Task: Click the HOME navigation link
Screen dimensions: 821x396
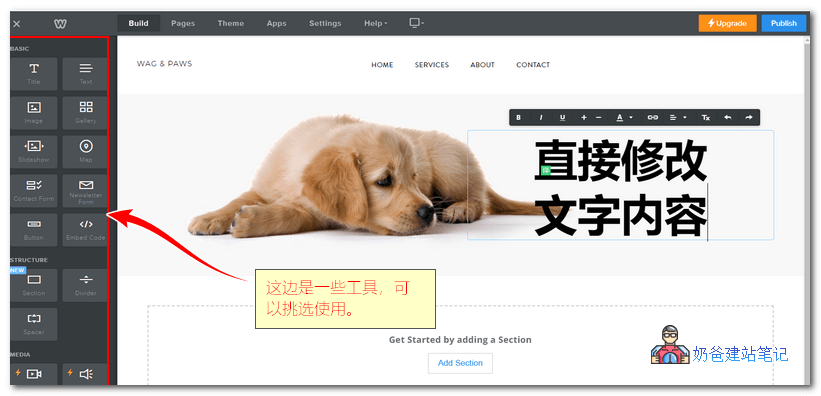Action: pos(382,65)
